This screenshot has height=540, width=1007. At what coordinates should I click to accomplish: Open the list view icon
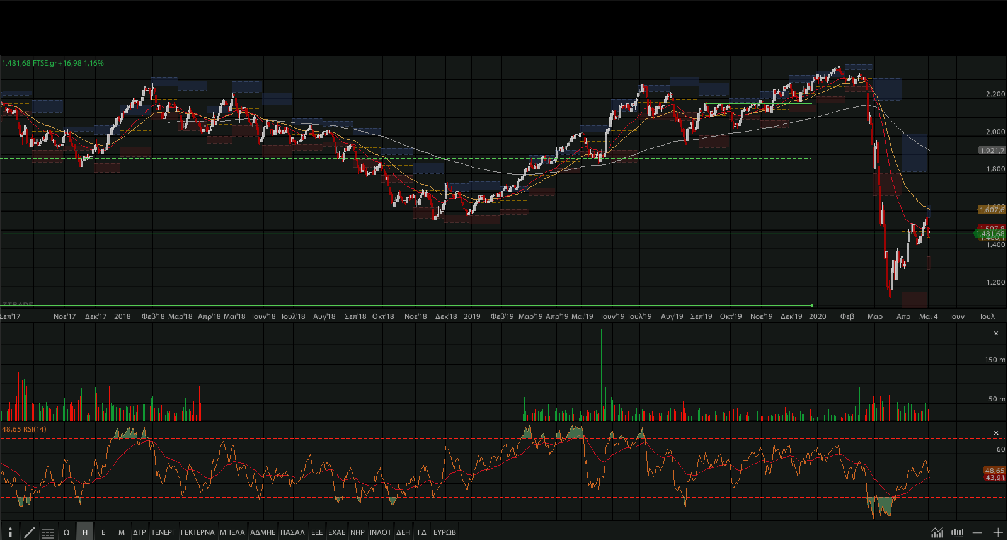[47, 533]
